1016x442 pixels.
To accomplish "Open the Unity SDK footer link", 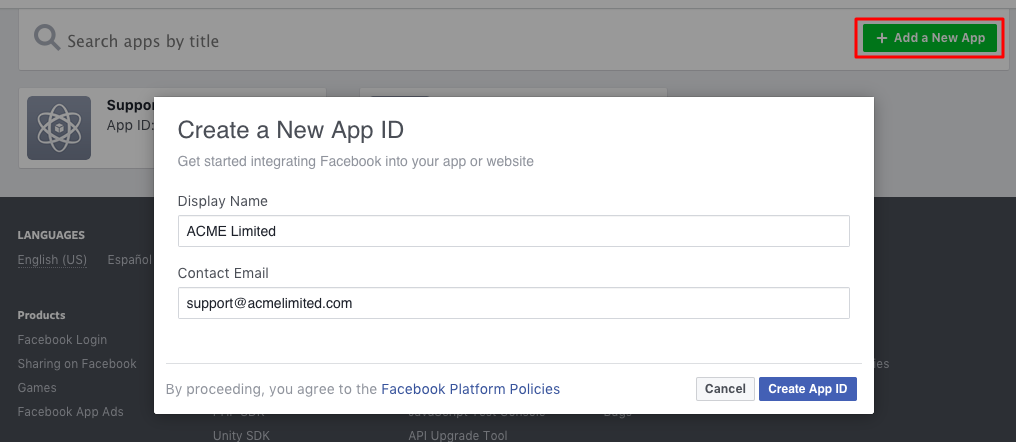I will 241,436.
